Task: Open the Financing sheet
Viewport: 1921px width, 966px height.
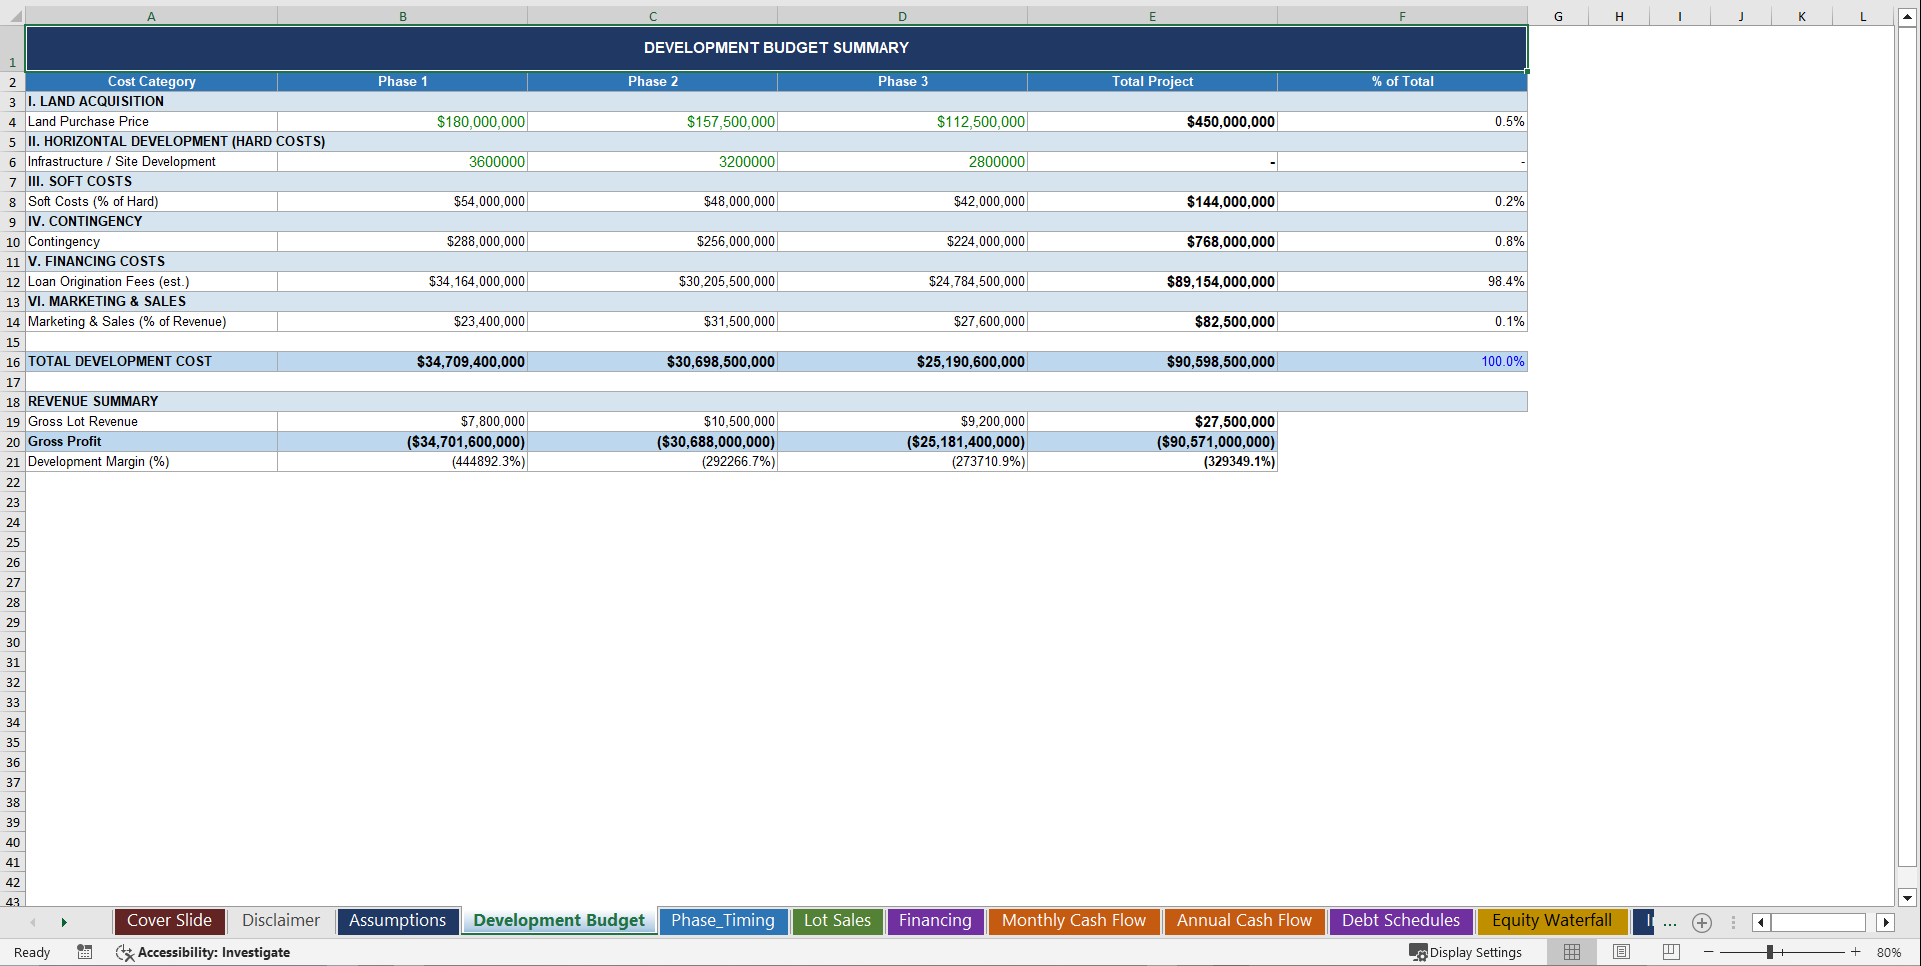Action: (935, 921)
